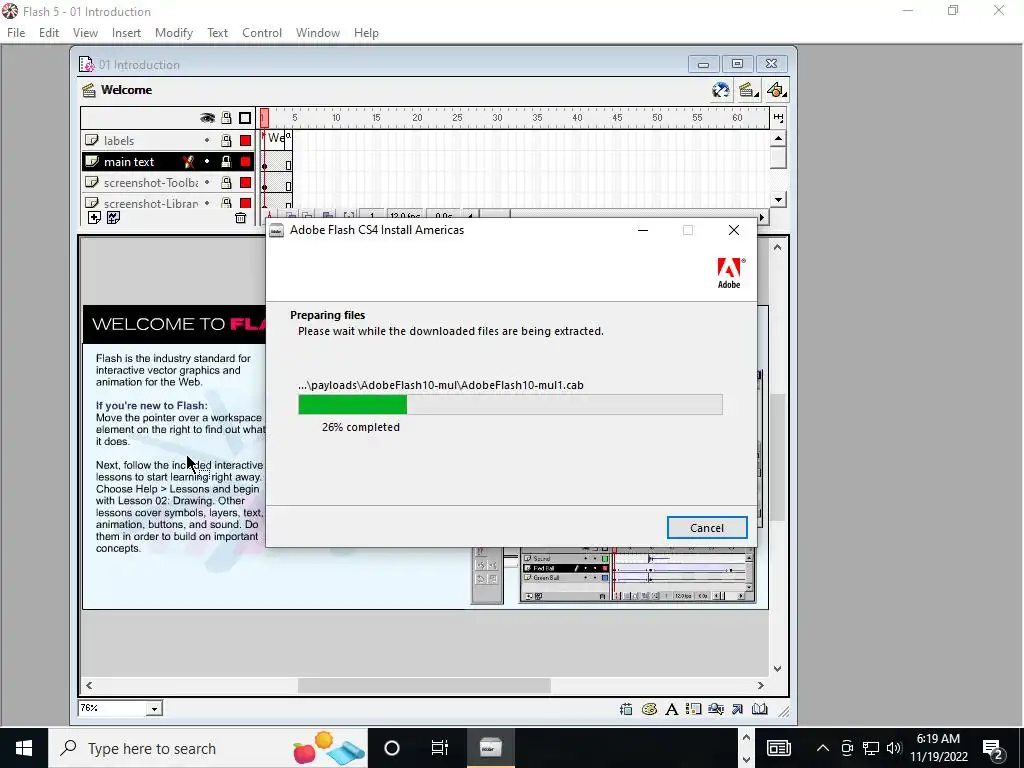Open the notifications action center
Screen dimensions: 1024x768
pos(992,748)
